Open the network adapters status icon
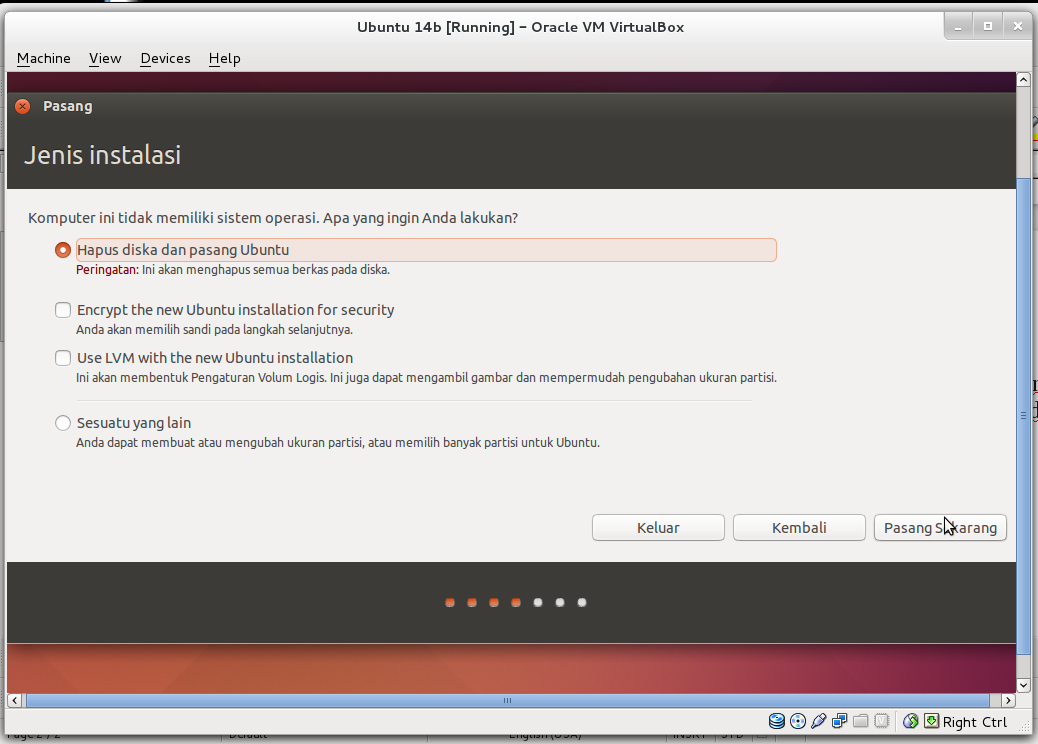Image resolution: width=1038 pixels, height=744 pixels. (840, 721)
